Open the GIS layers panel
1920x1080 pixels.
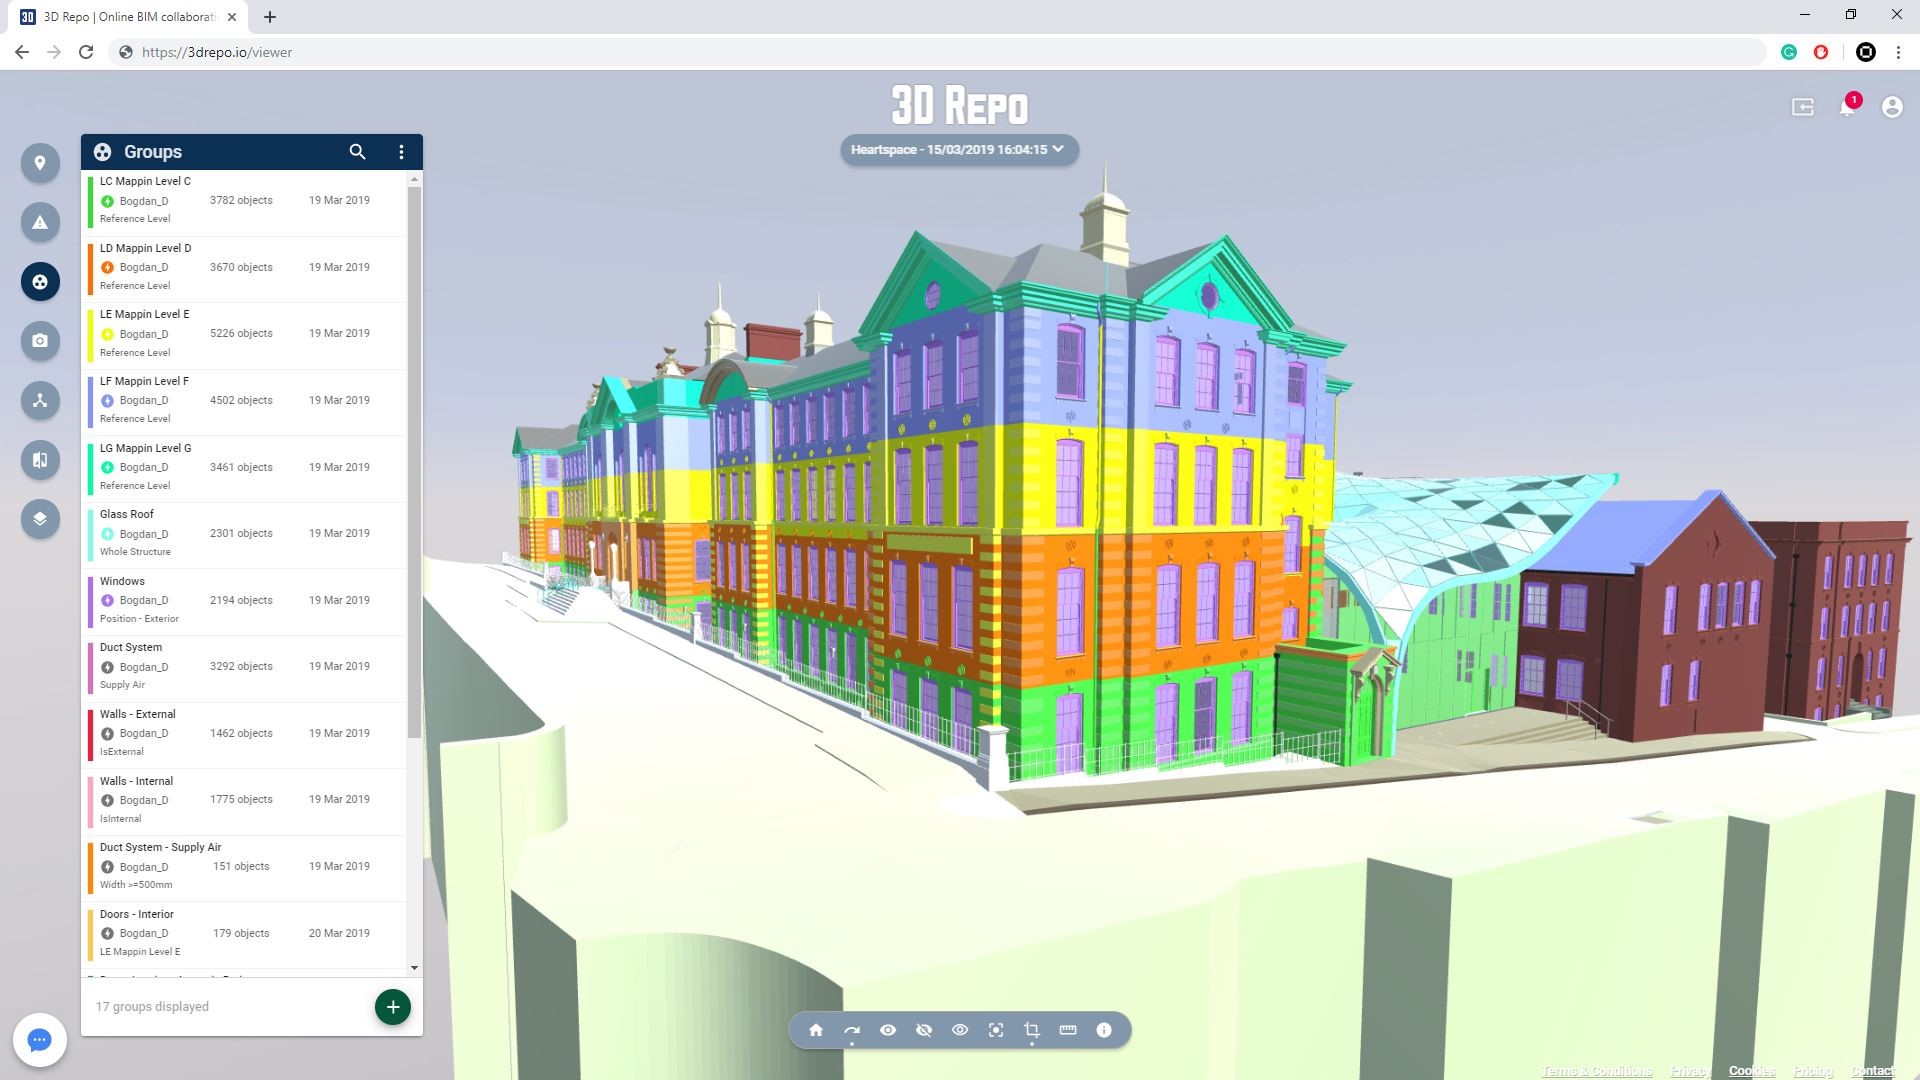click(x=40, y=519)
